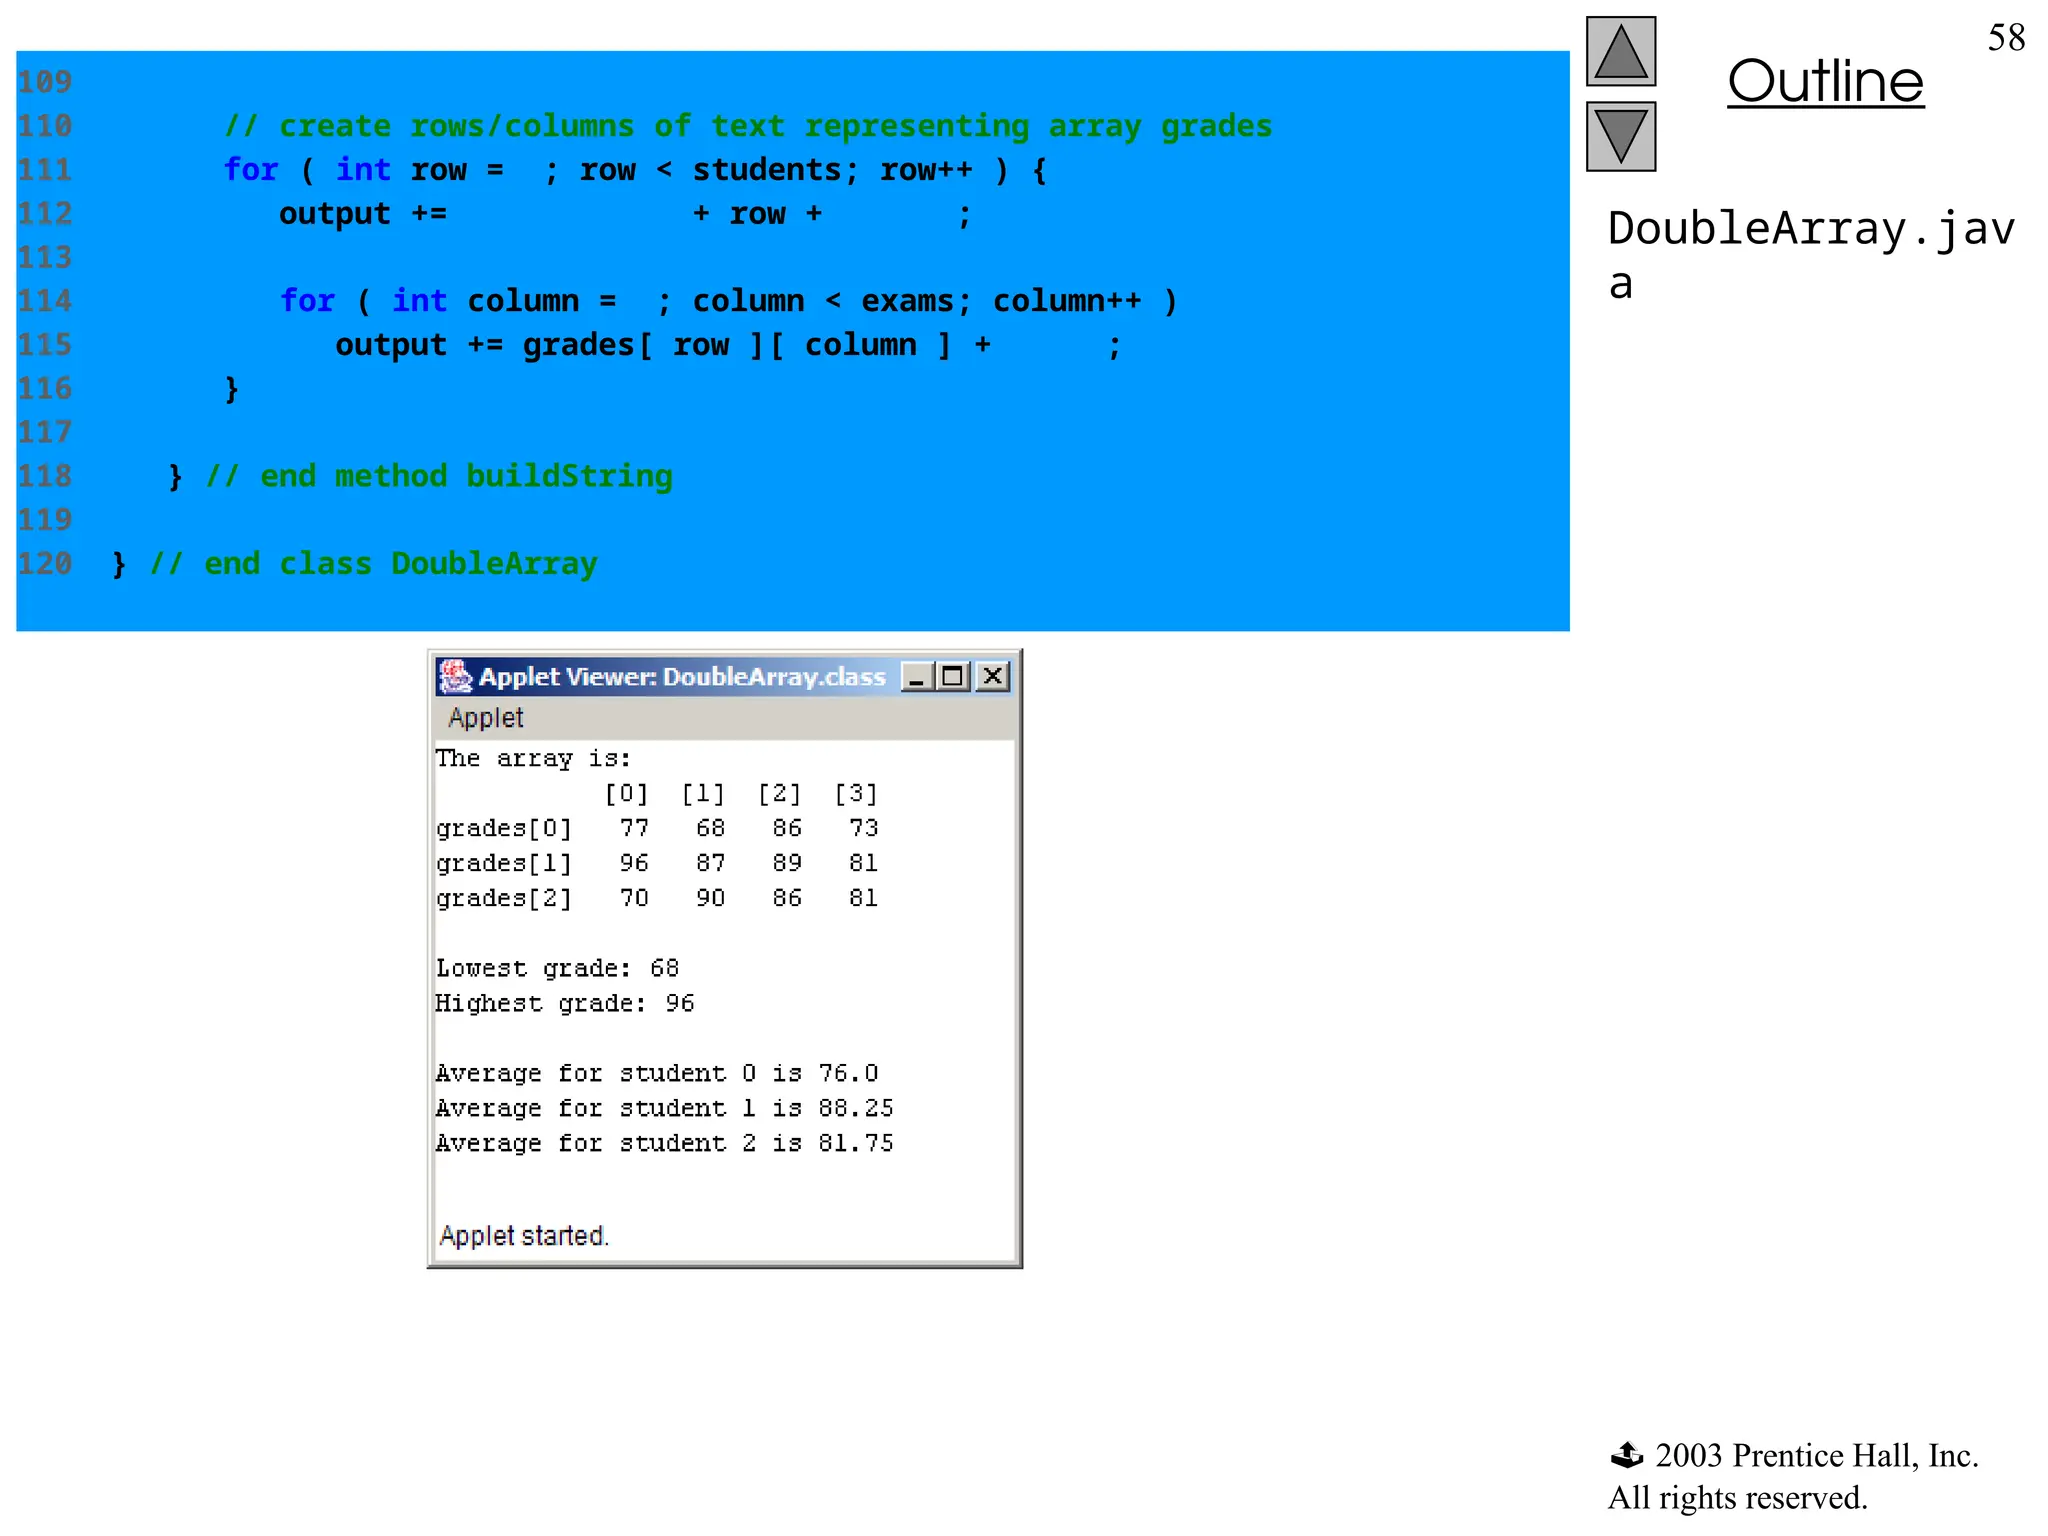Click 'Average for student 0 is 76.0'
The width and height of the screenshot is (2048, 1536).
point(657,1074)
